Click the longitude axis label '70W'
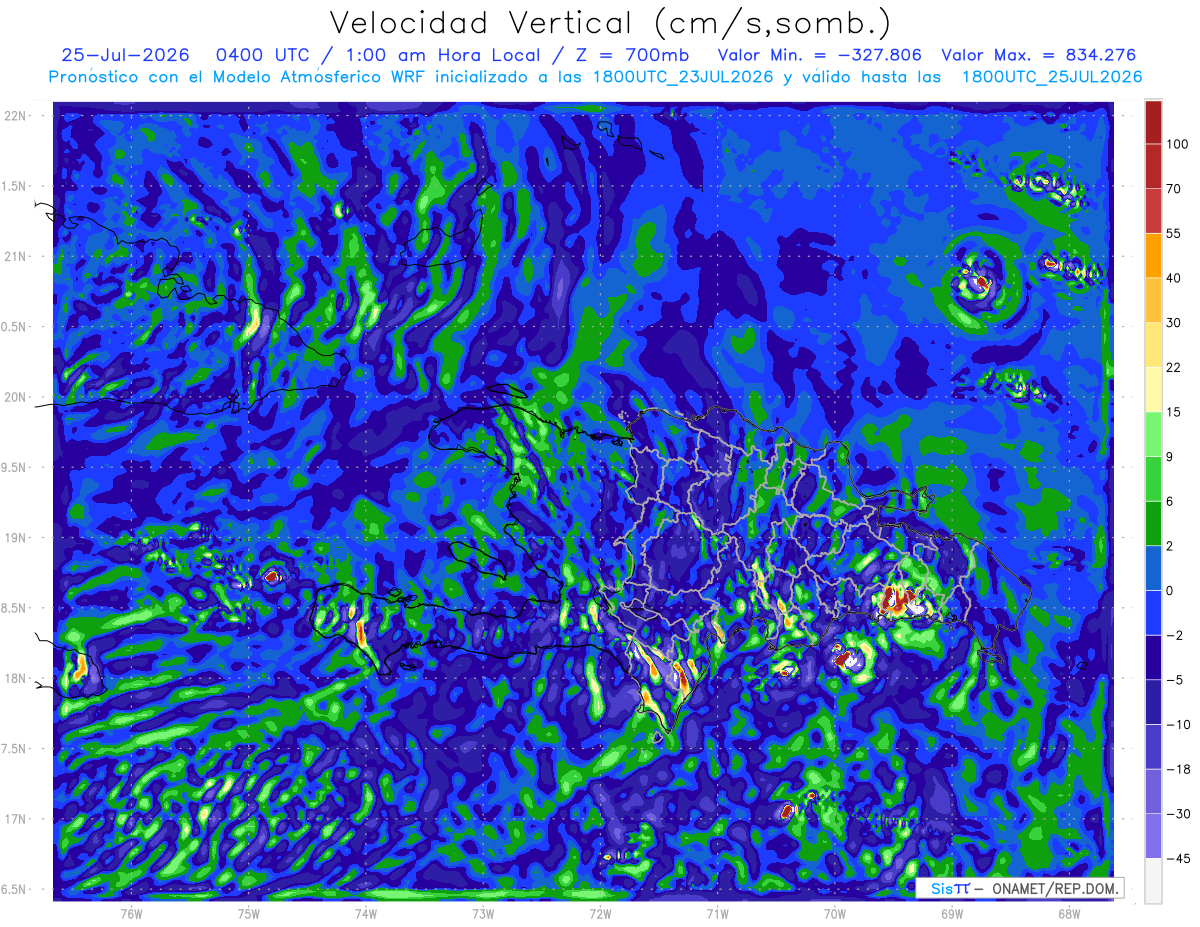Image resolution: width=1200 pixels, height=927 pixels. click(x=835, y=913)
